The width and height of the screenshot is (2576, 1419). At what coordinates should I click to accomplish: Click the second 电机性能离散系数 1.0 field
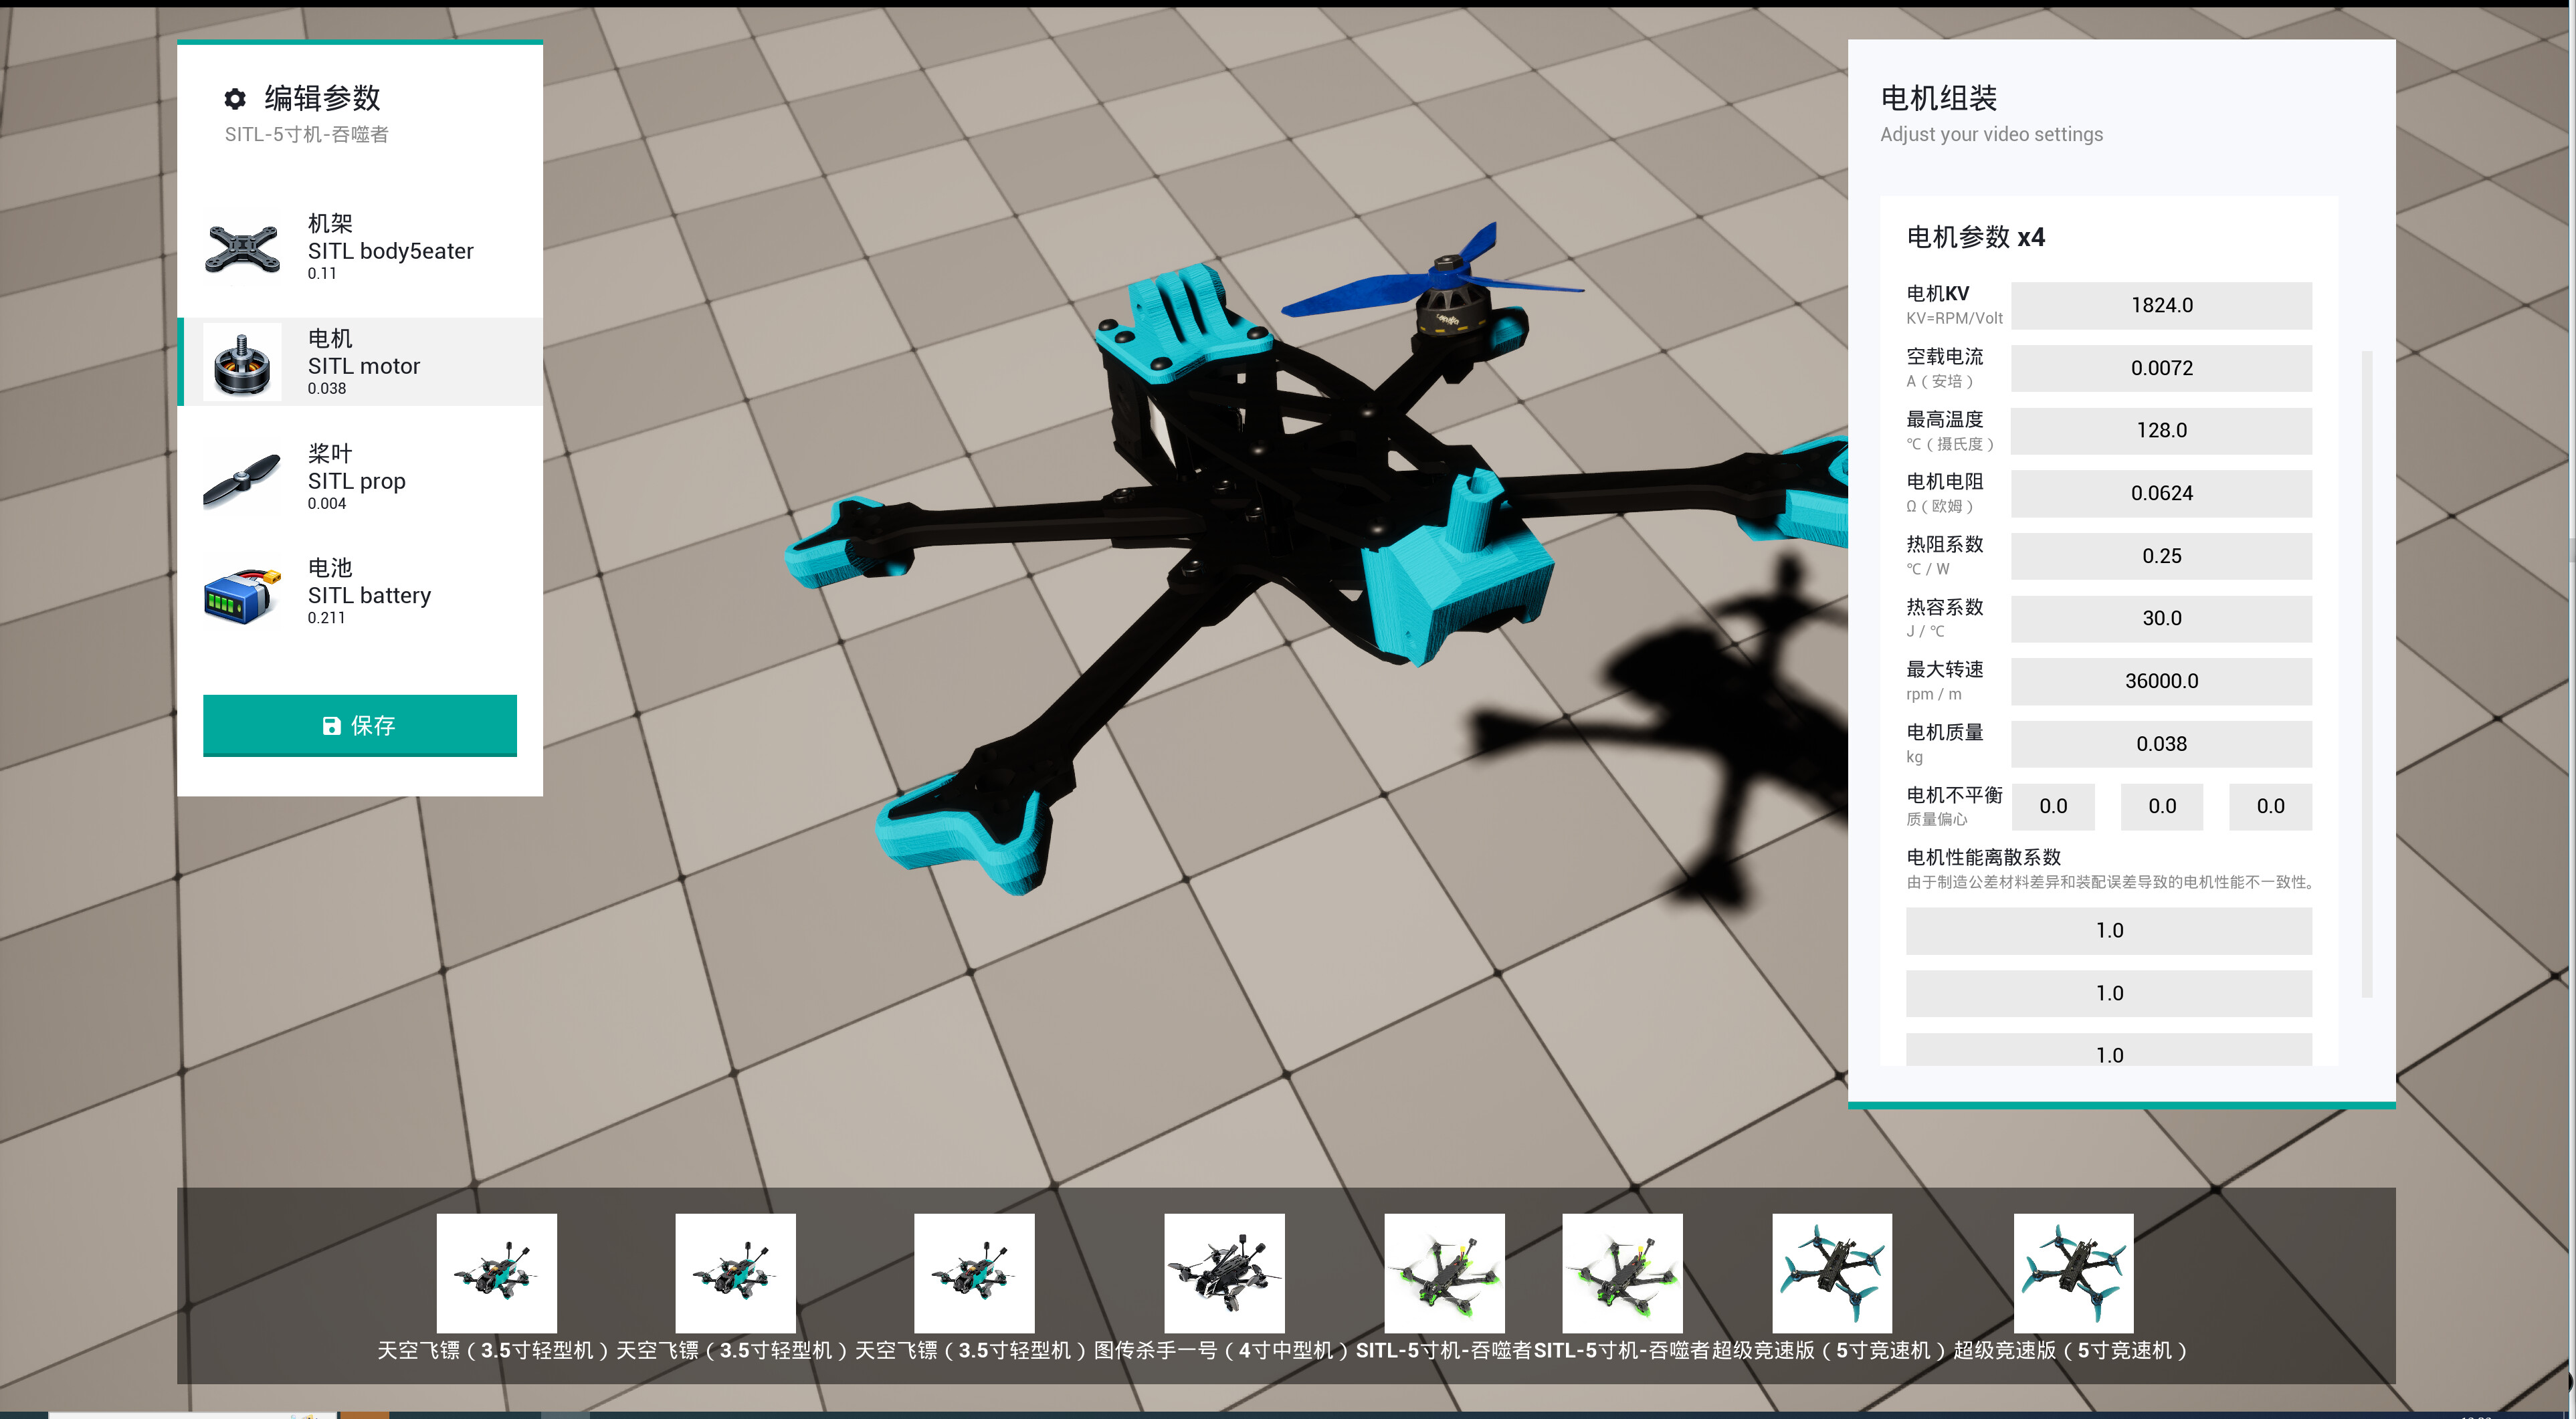point(2109,993)
